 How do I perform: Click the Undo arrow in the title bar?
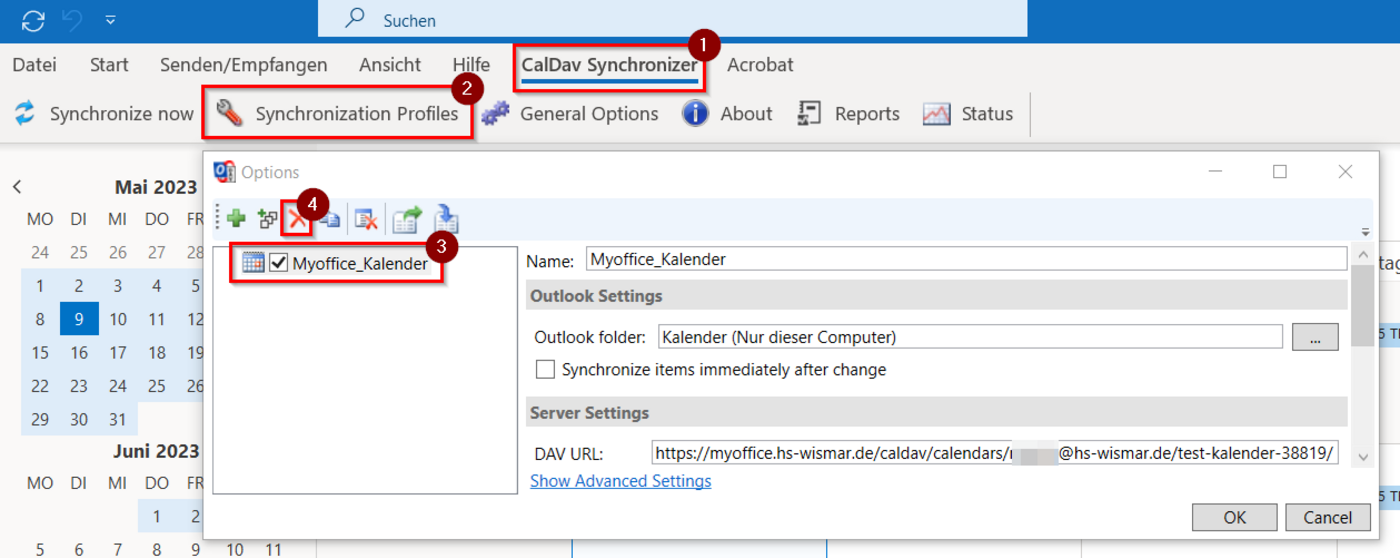click(72, 20)
